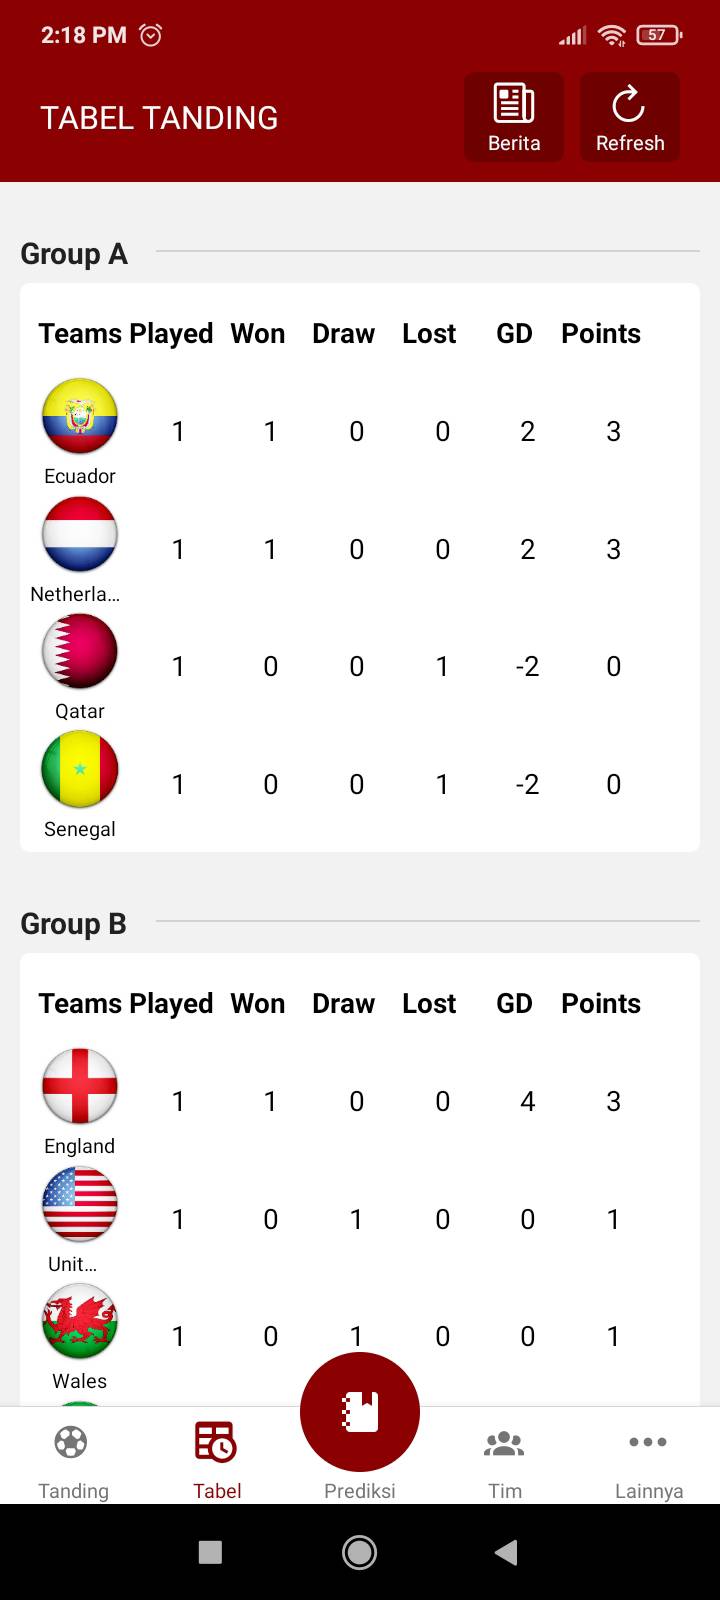
Task: Choose the Senegal flag icon
Action: [x=80, y=769]
